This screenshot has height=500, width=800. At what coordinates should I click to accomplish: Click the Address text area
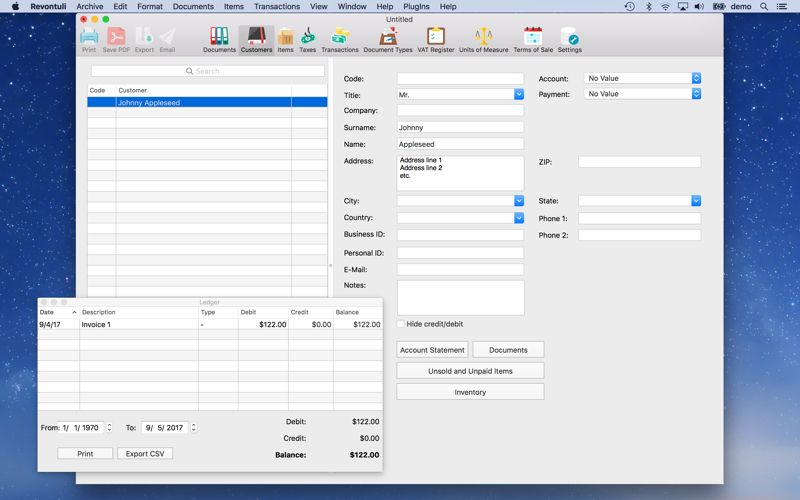point(460,173)
